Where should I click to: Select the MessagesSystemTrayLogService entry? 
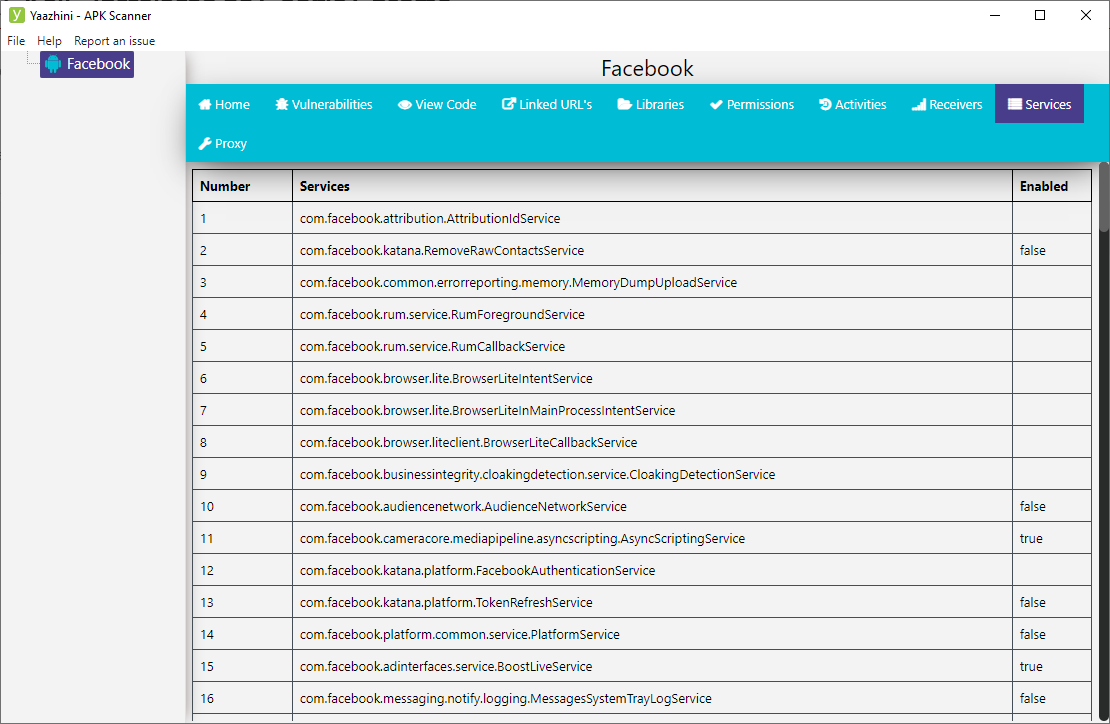pyautogui.click(x=505, y=699)
